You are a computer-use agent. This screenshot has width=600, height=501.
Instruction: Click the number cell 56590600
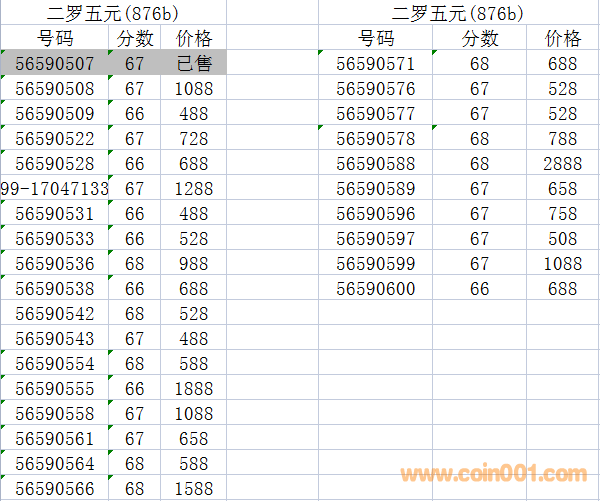click(375, 289)
